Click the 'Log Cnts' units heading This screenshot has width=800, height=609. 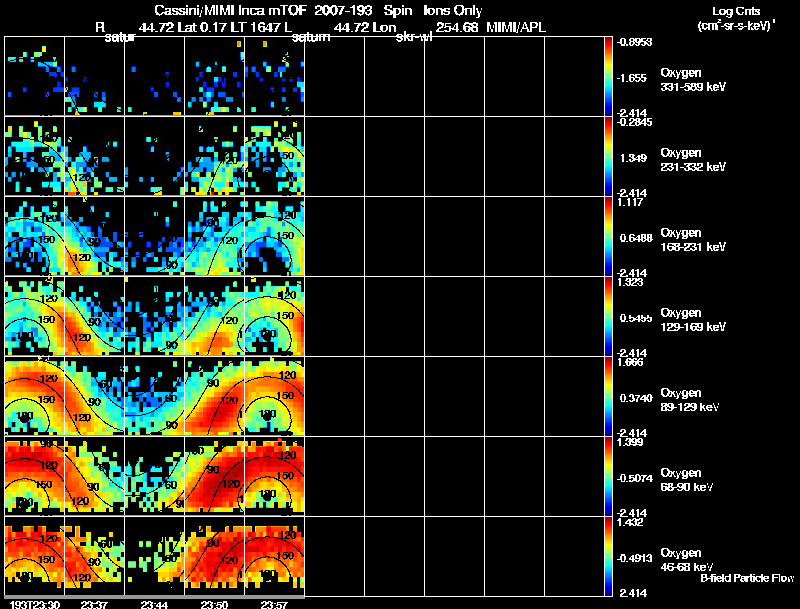(x=736, y=11)
